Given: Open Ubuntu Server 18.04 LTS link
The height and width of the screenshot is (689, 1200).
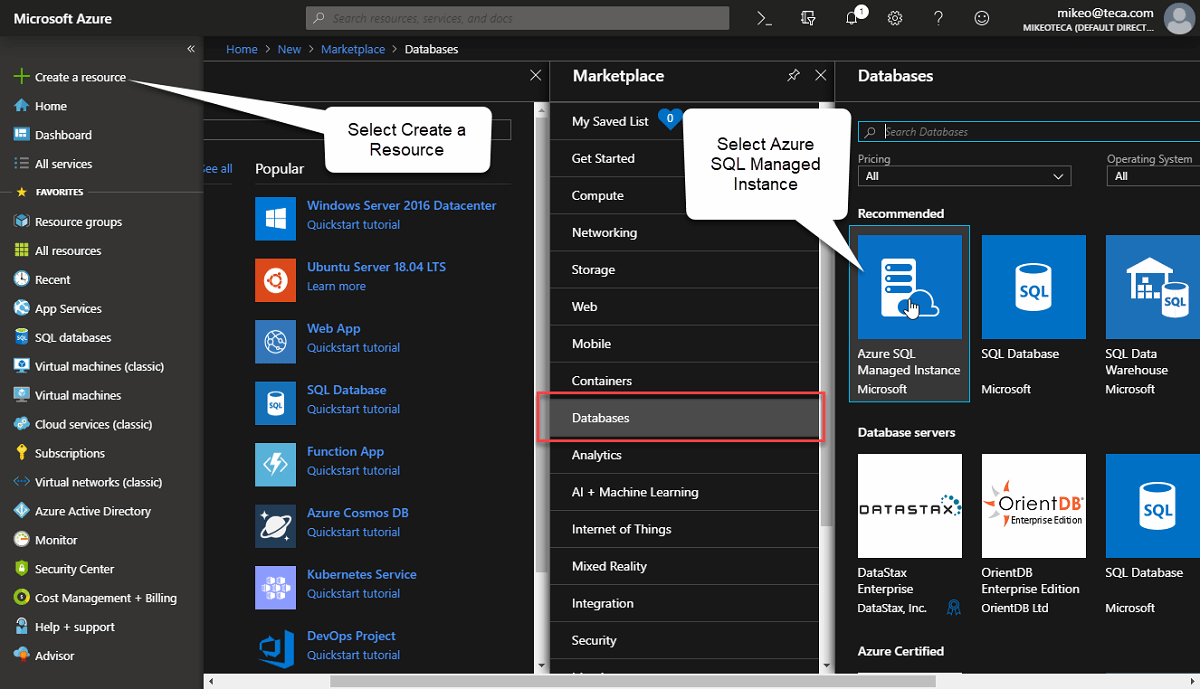Looking at the screenshot, I should point(376,267).
